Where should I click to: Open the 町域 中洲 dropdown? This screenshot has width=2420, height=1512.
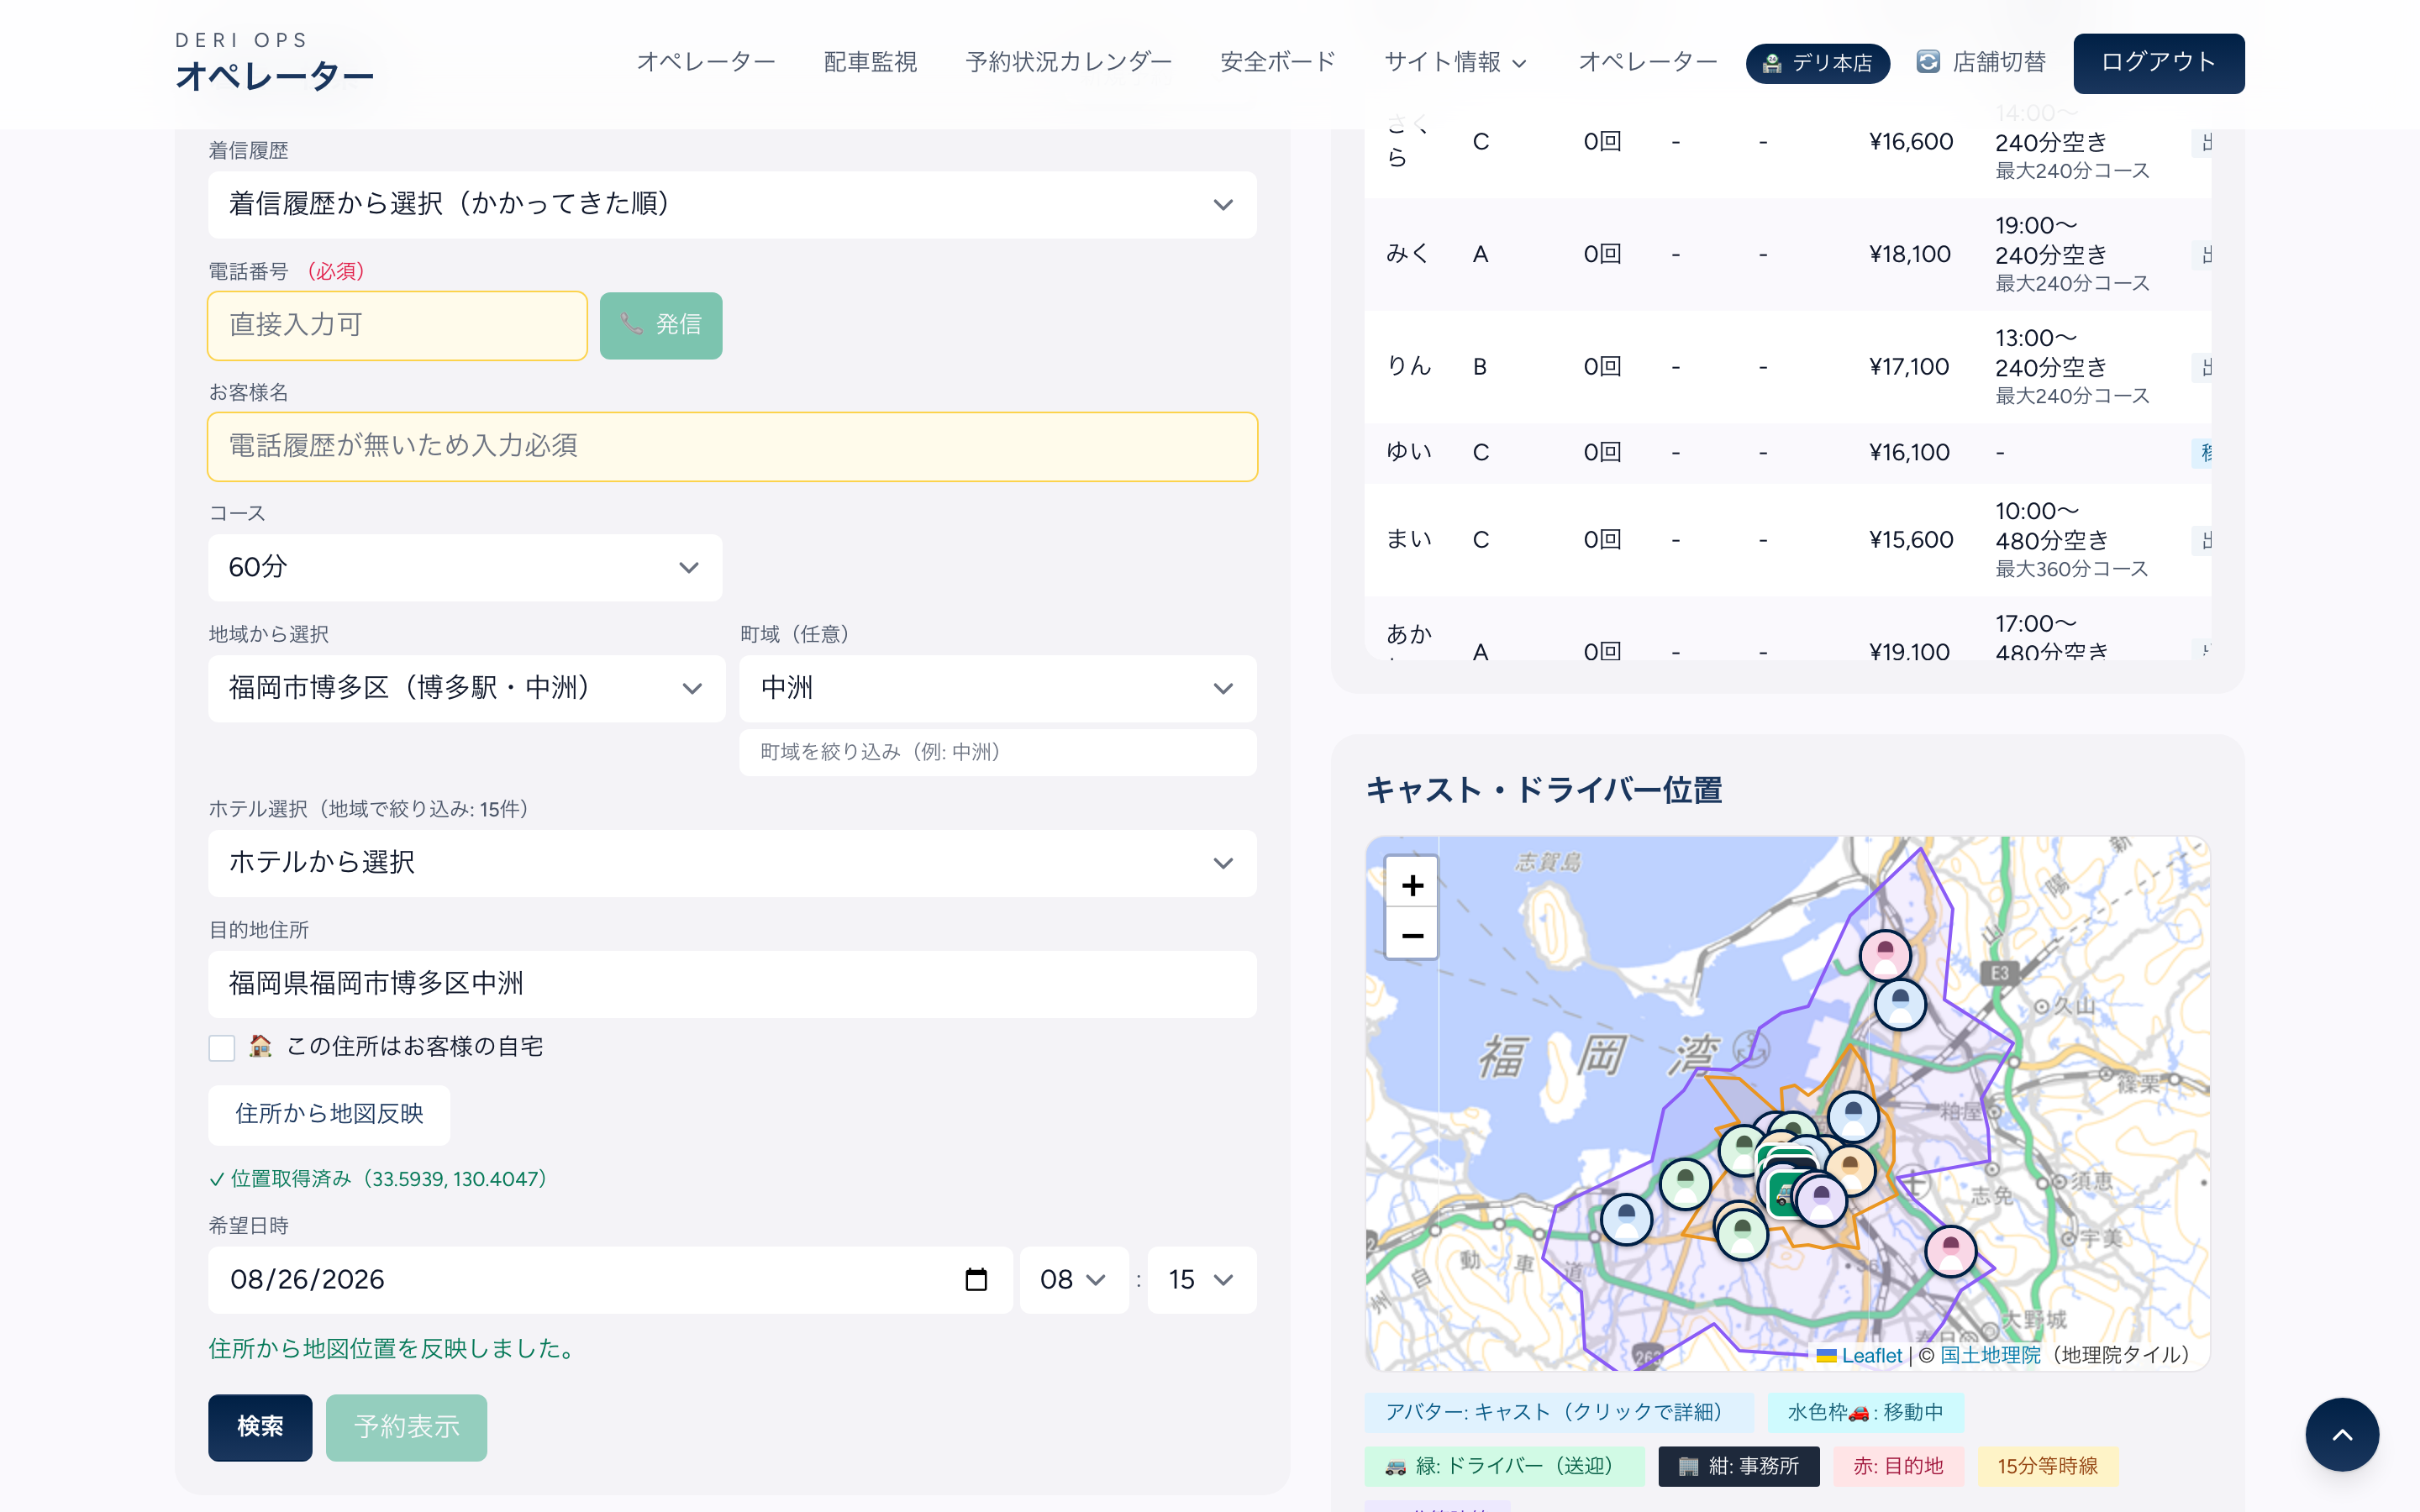[997, 688]
